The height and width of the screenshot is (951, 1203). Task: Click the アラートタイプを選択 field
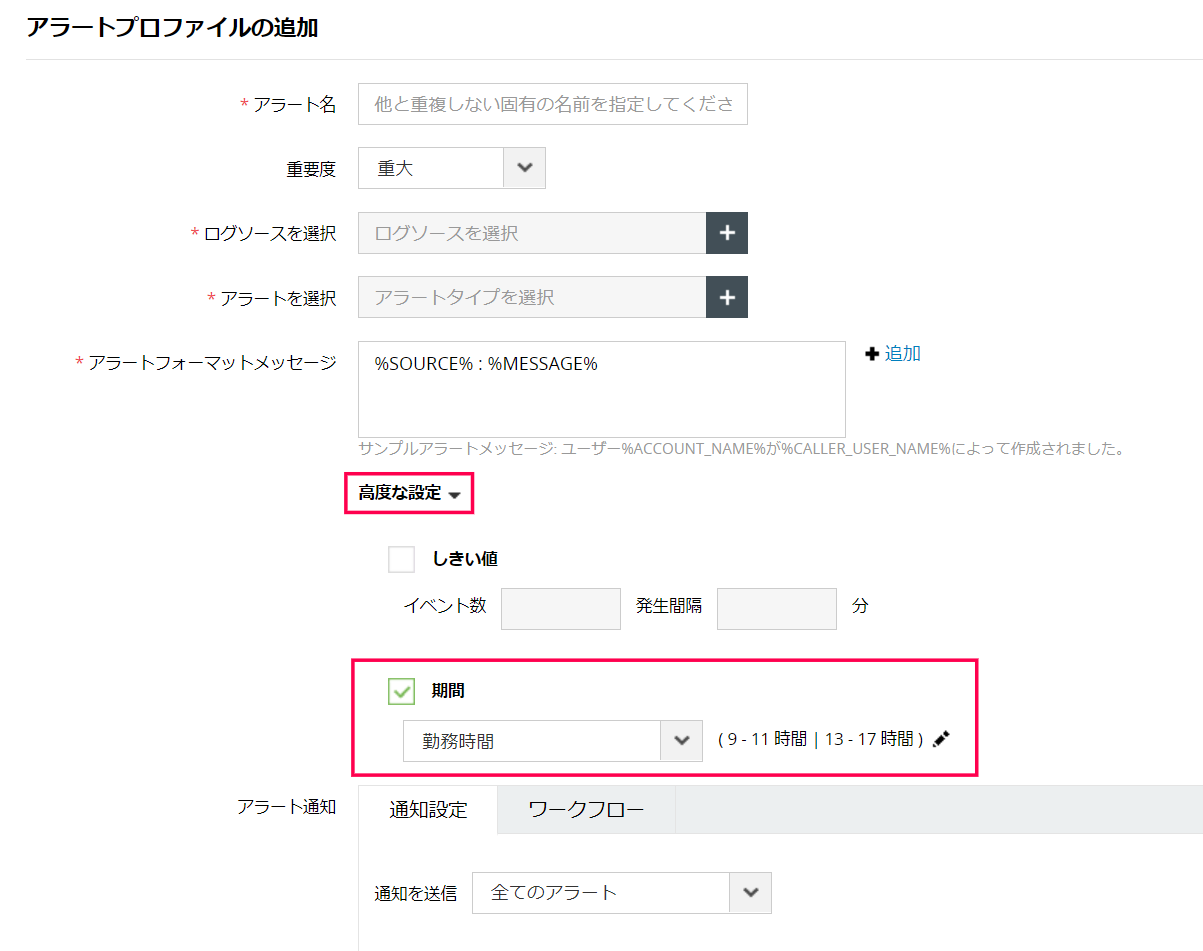[x=532, y=297]
